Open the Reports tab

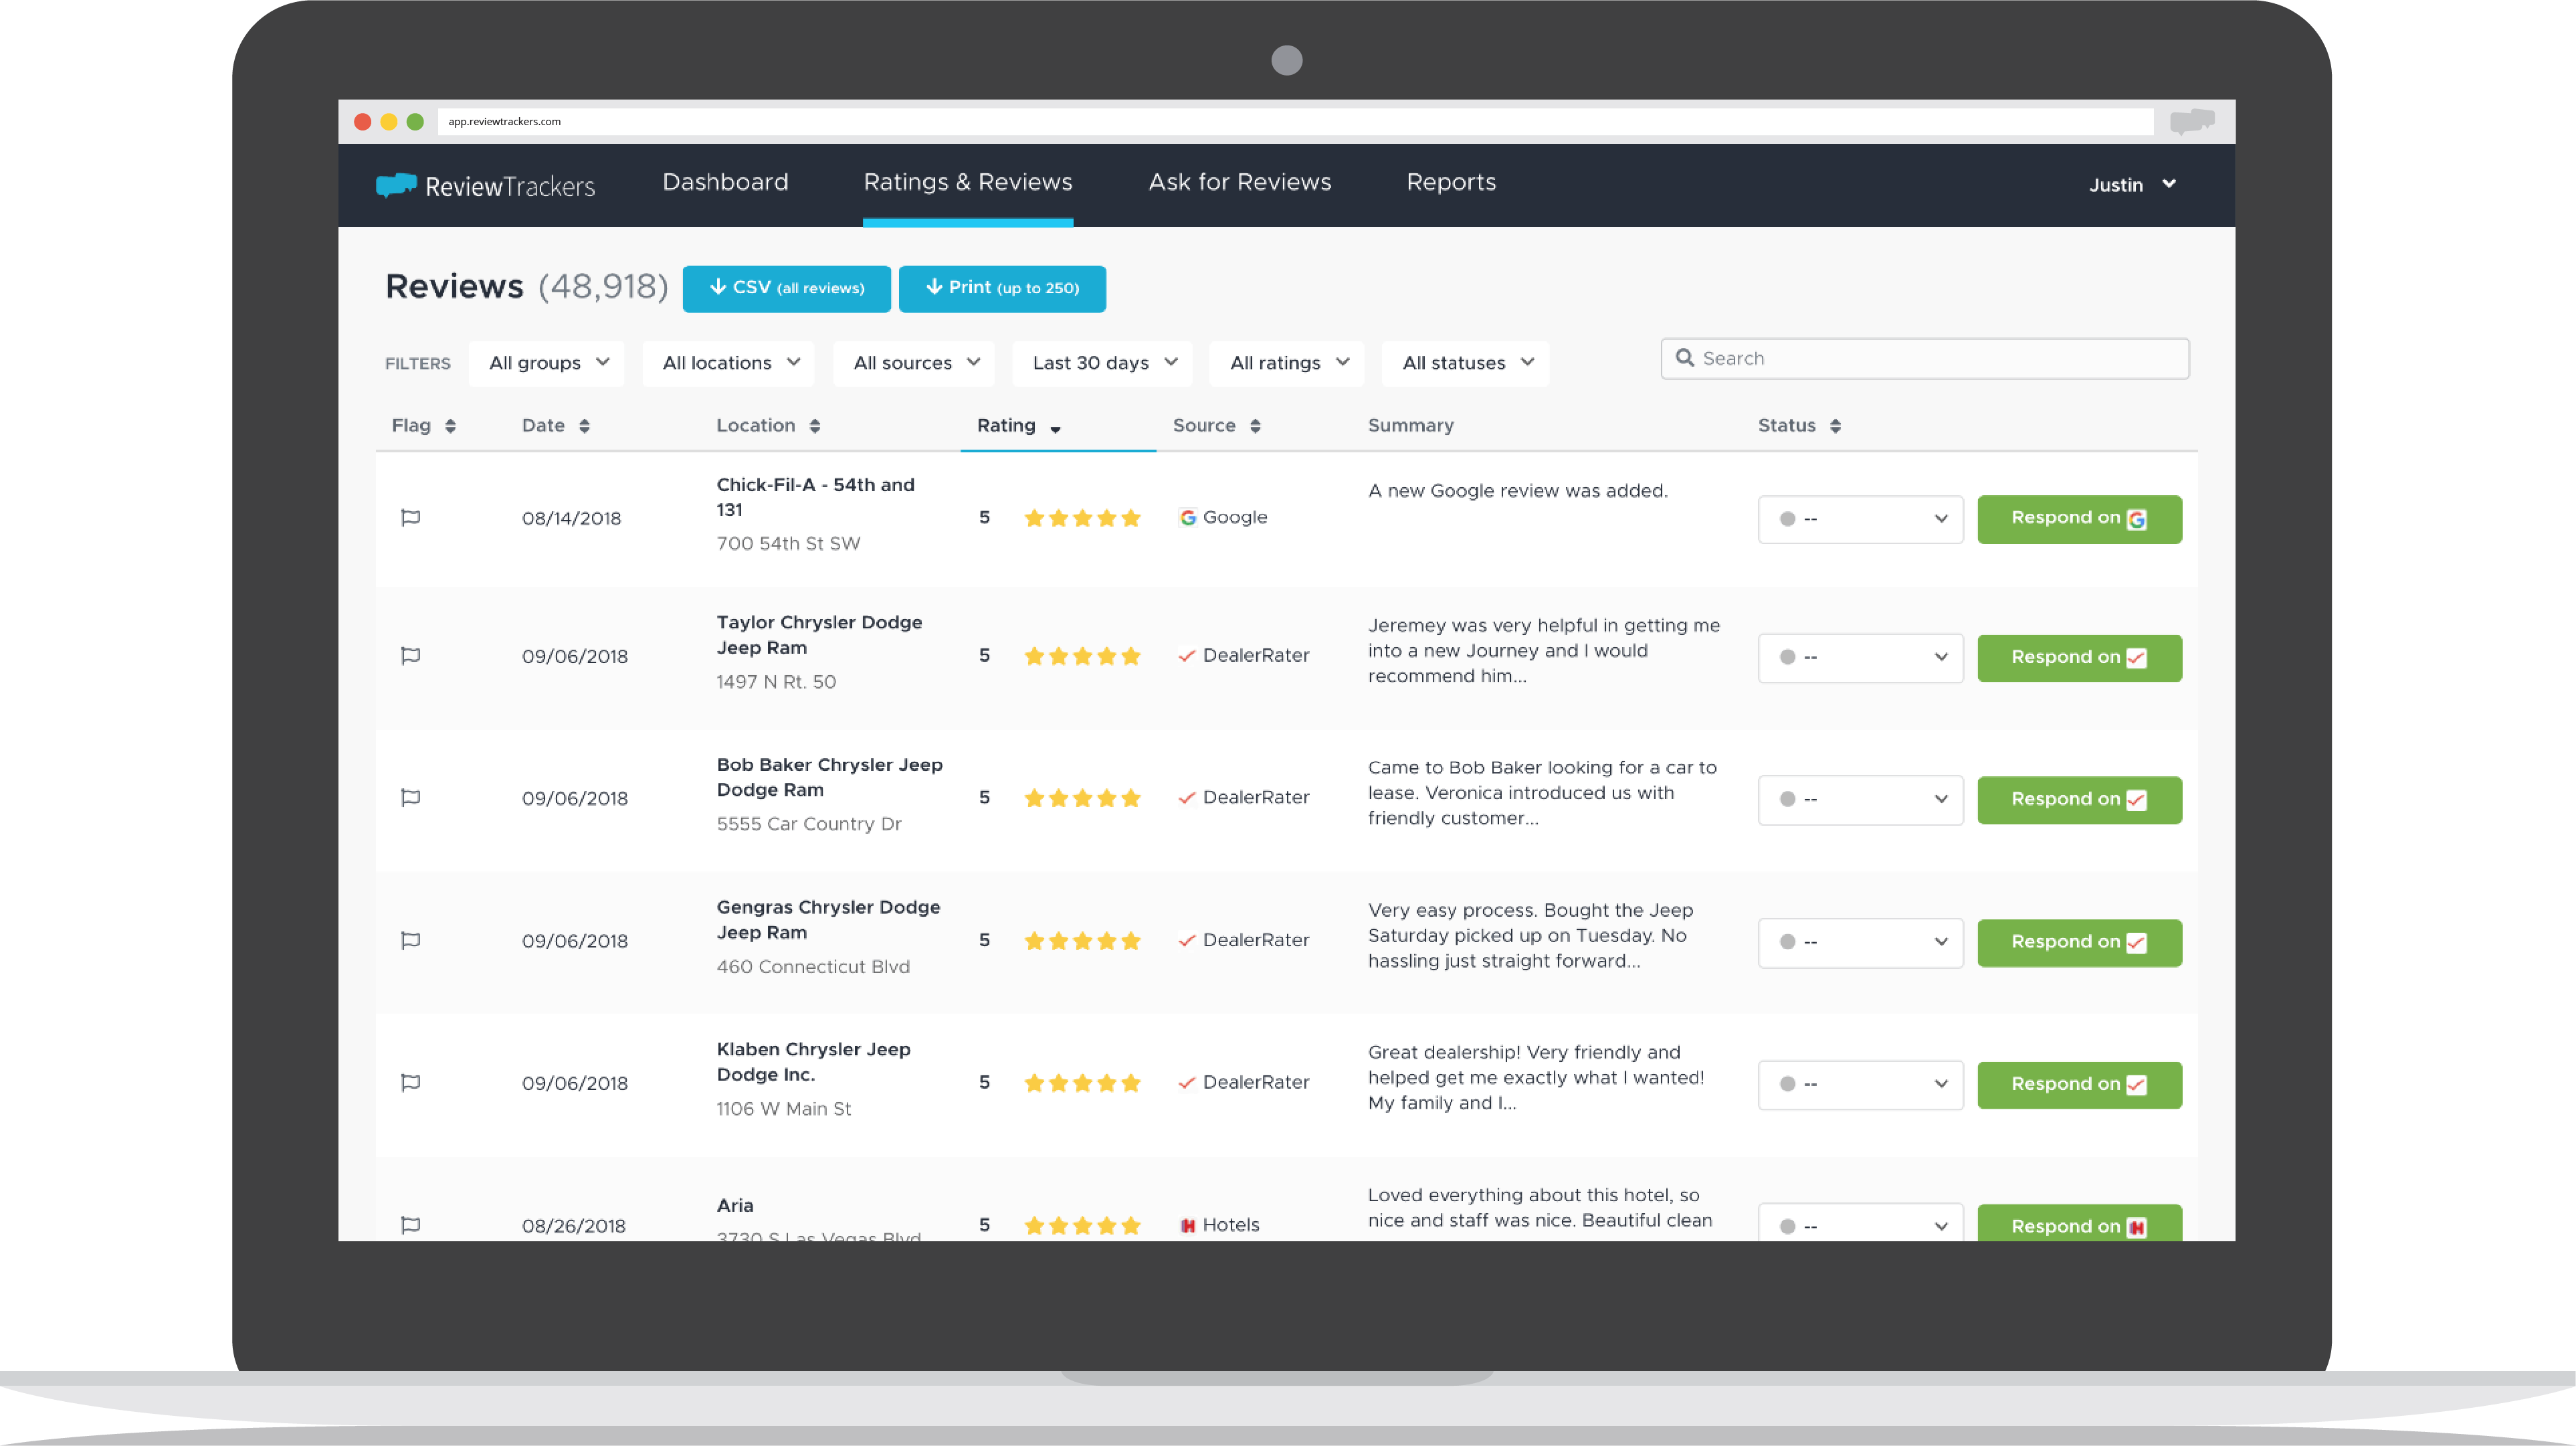pyautogui.click(x=1451, y=183)
